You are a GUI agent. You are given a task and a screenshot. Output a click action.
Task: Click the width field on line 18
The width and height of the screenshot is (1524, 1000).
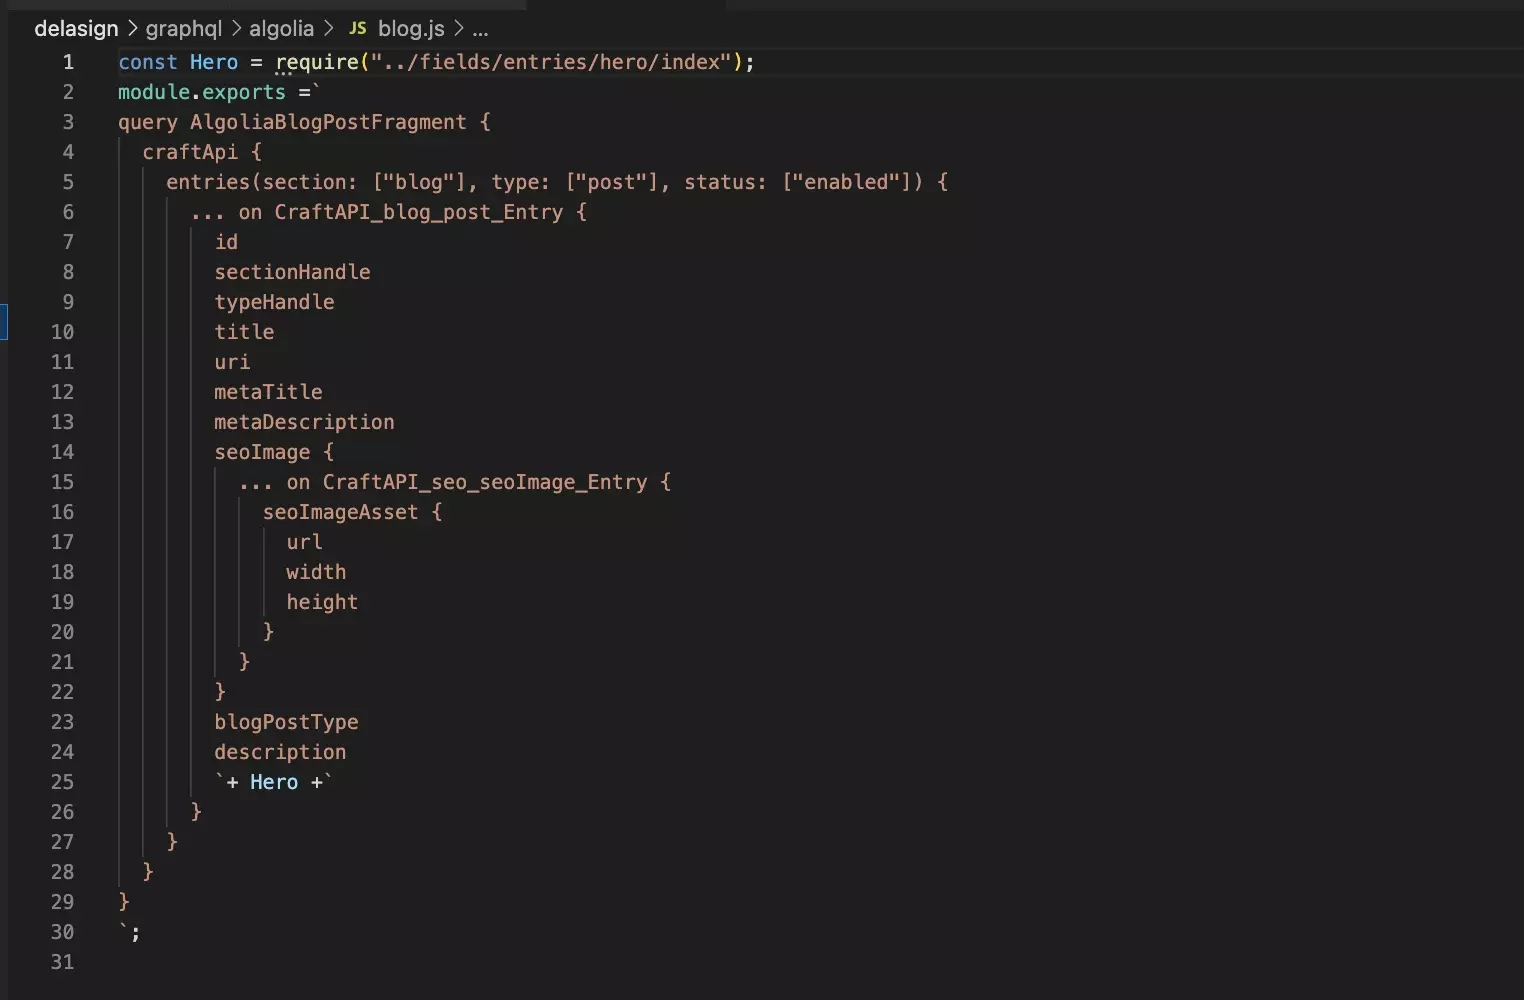click(316, 572)
